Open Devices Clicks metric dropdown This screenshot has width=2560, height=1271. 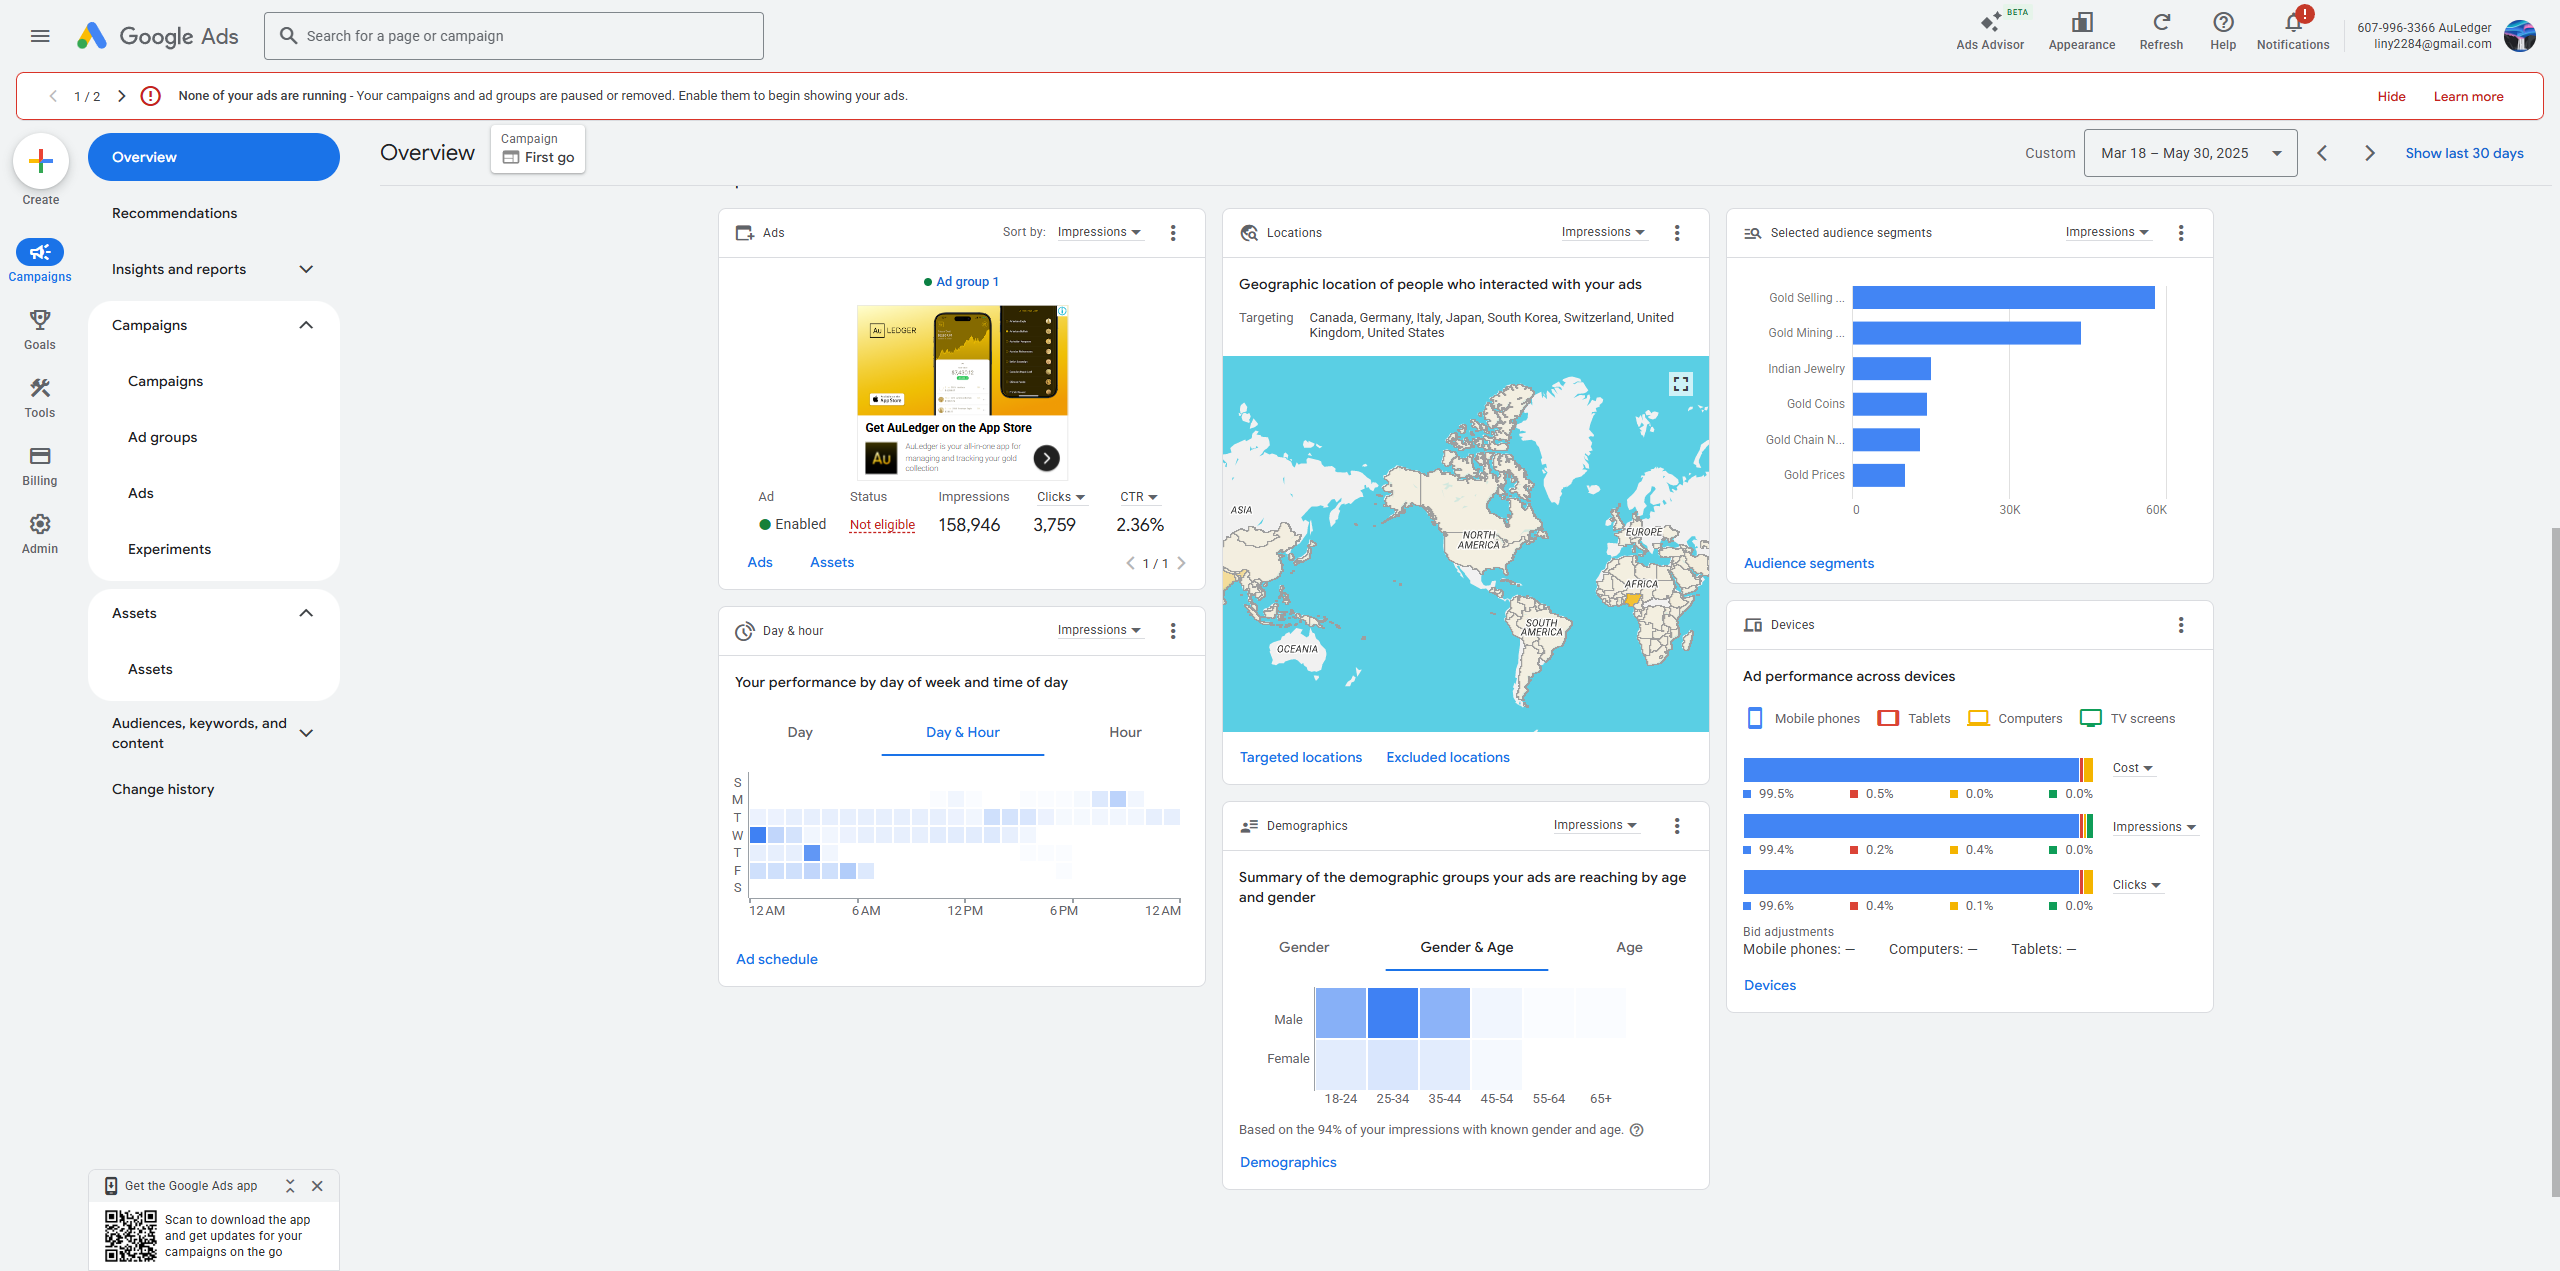(2136, 885)
